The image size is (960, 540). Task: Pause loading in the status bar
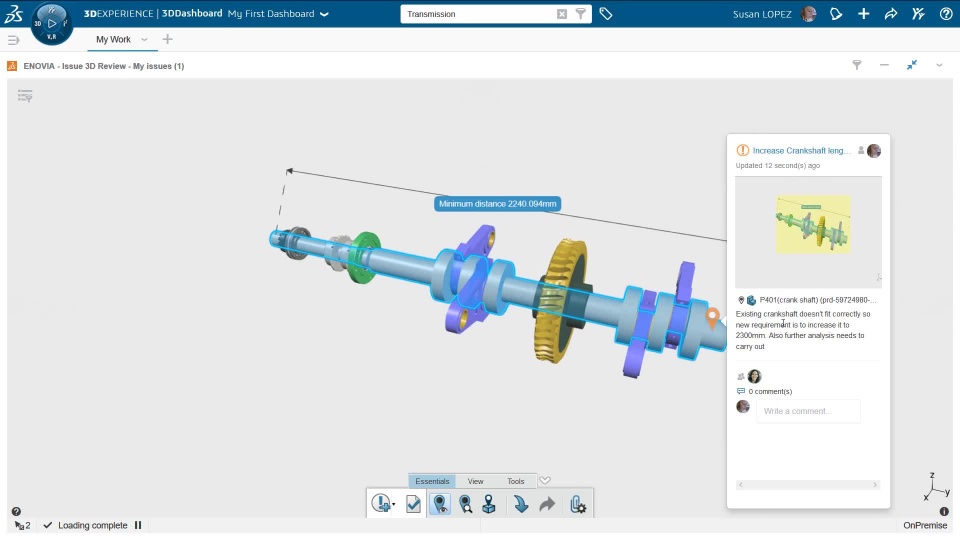138,525
